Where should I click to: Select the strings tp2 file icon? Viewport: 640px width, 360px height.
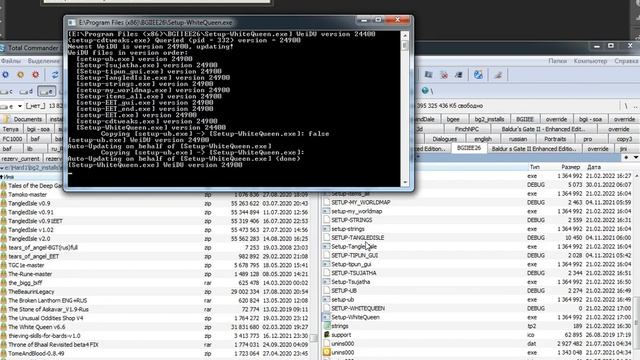pos(326,326)
